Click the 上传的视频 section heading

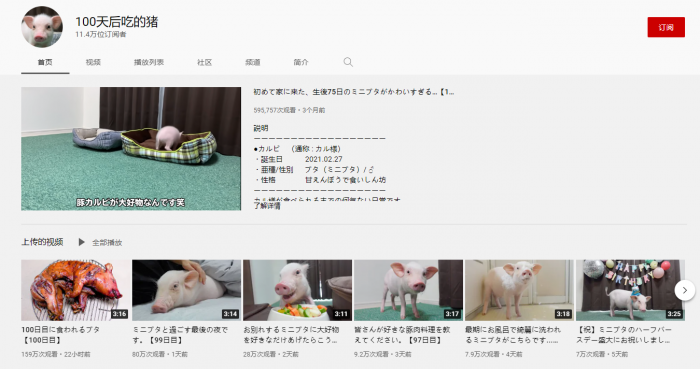tap(42, 242)
